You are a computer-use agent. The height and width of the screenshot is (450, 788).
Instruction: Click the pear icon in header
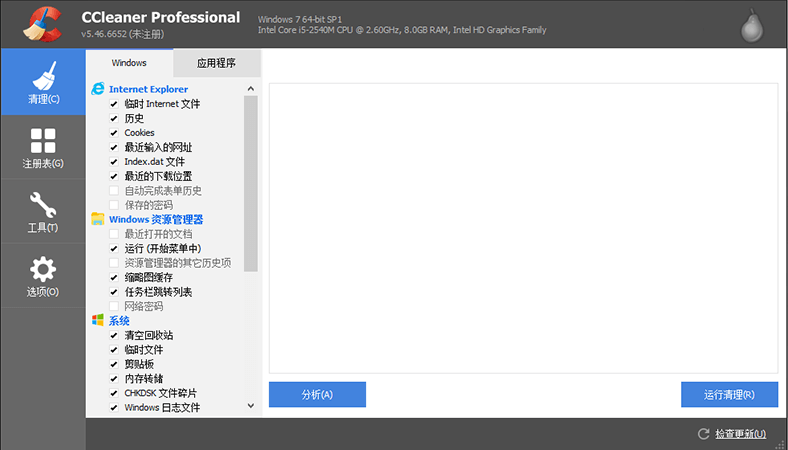752,25
